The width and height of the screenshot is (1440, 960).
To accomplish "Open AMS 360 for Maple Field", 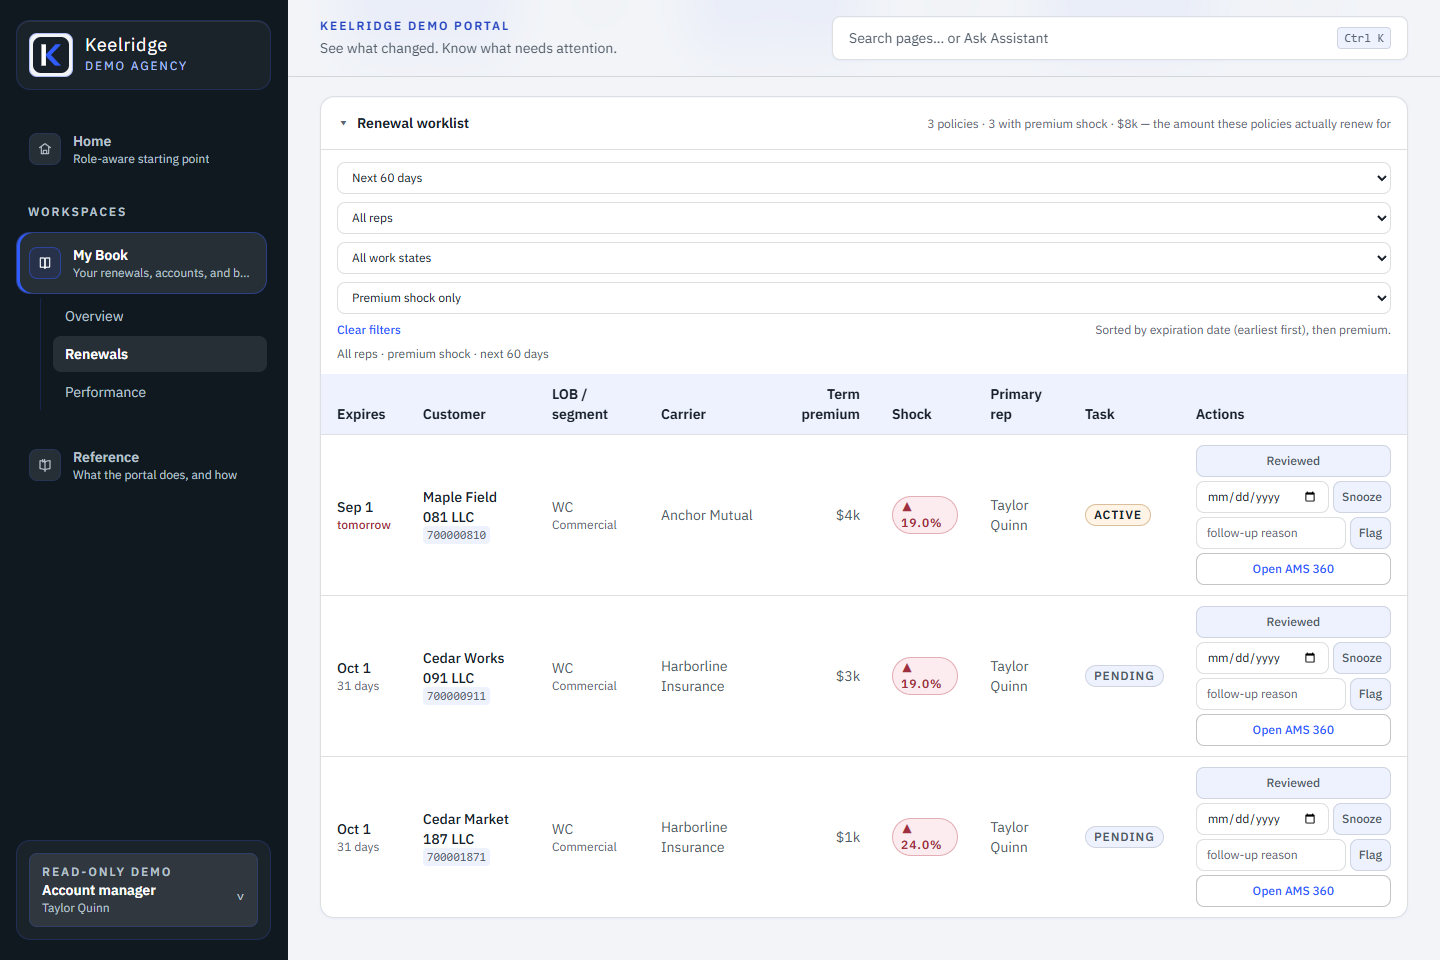I will pyautogui.click(x=1293, y=569).
